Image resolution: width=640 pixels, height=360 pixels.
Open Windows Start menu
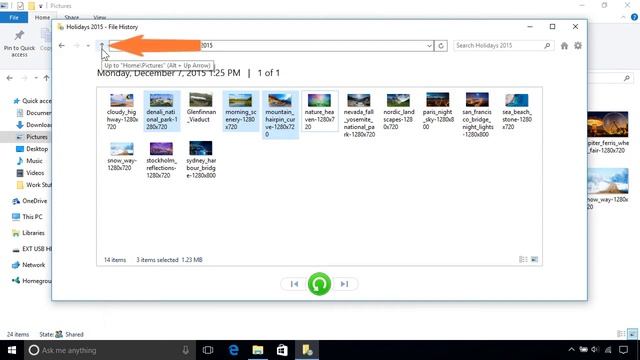pos(12,350)
